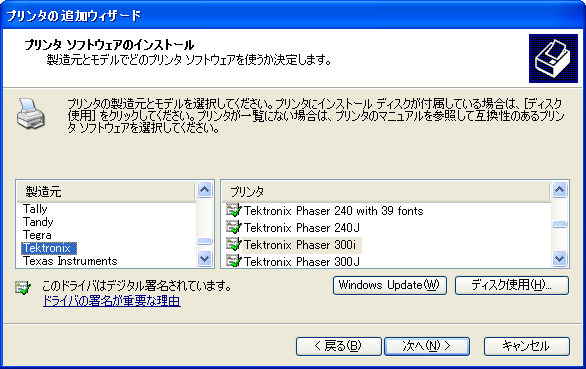Click driver icon for Phaser 240 with 39 fonts
The image size is (586, 369).
tap(234, 210)
